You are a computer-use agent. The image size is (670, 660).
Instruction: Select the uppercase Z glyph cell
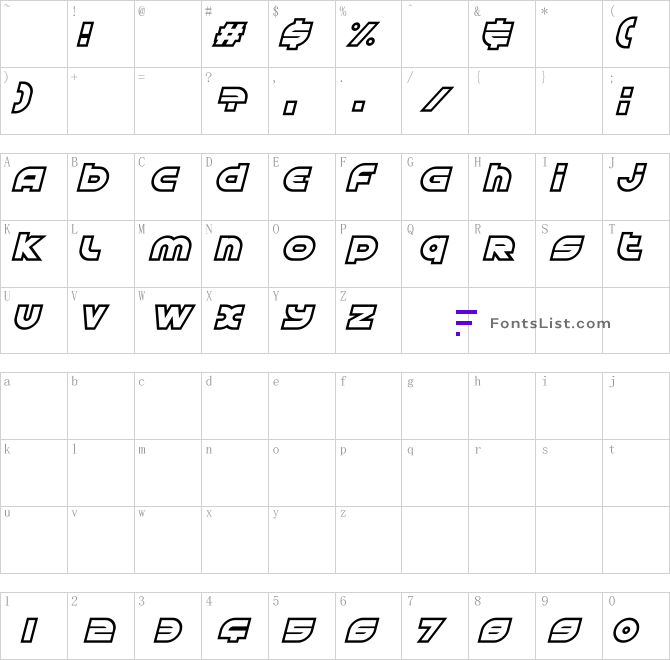pyautogui.click(x=368, y=320)
